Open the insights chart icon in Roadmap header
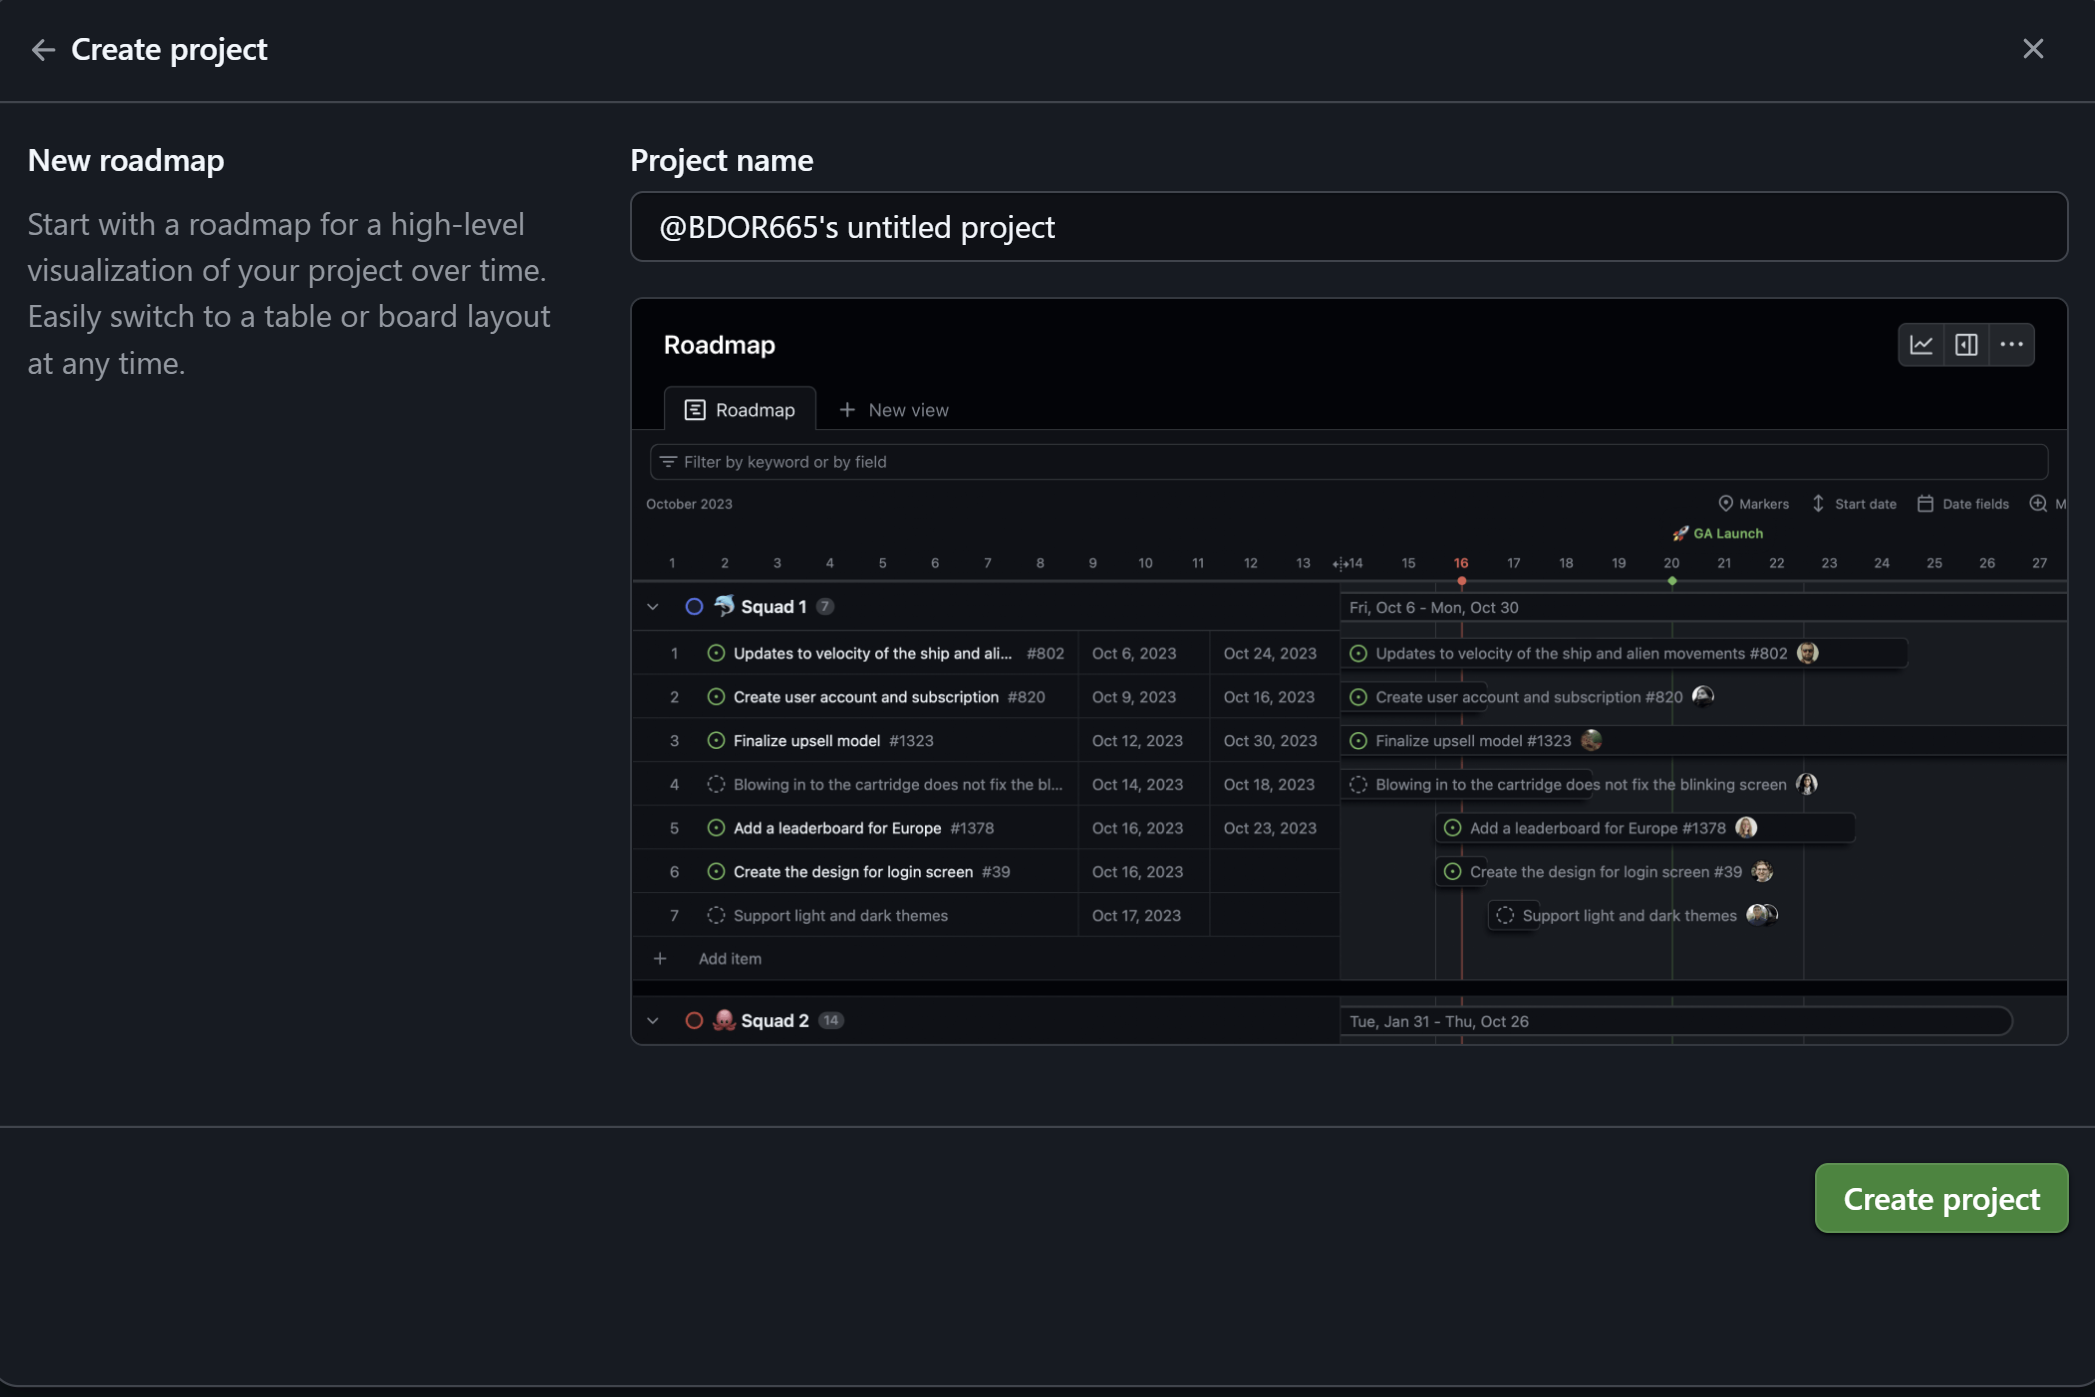The image size is (2095, 1397). [1921, 345]
